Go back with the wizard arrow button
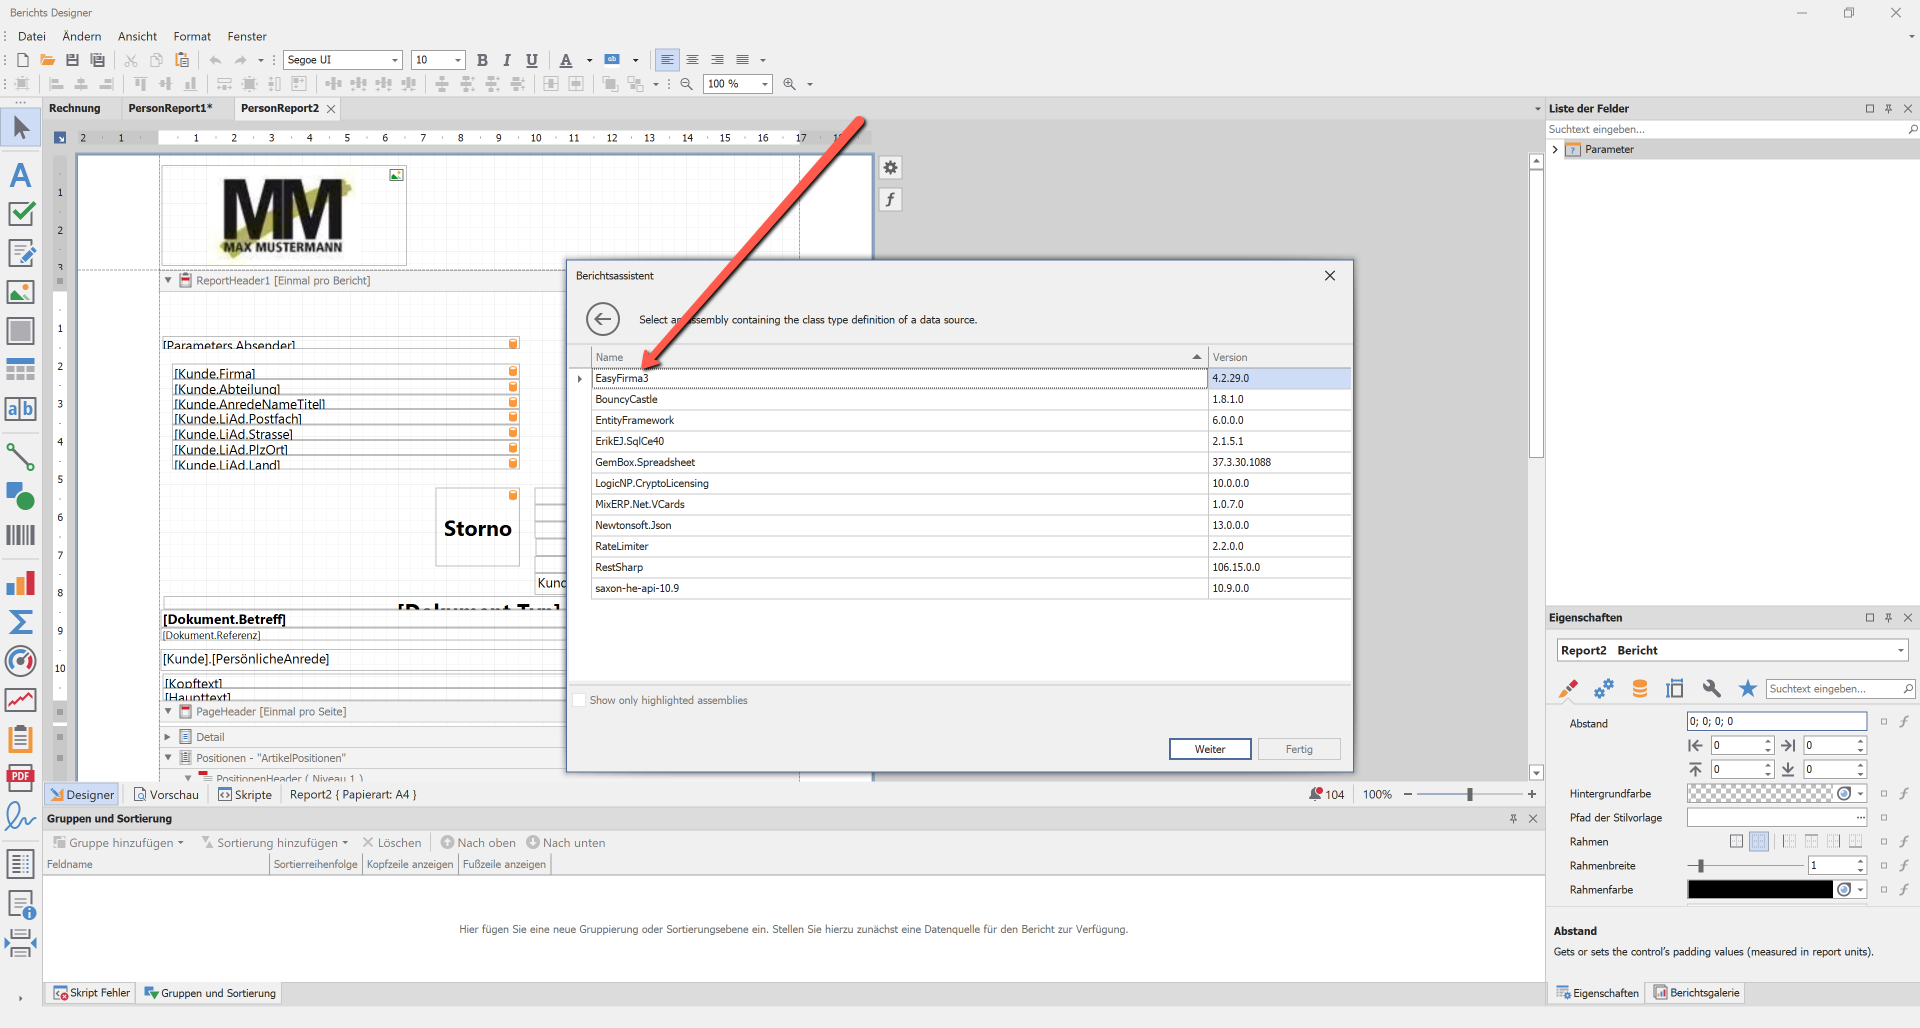Image resolution: width=1920 pixels, height=1028 pixels. pyautogui.click(x=603, y=320)
